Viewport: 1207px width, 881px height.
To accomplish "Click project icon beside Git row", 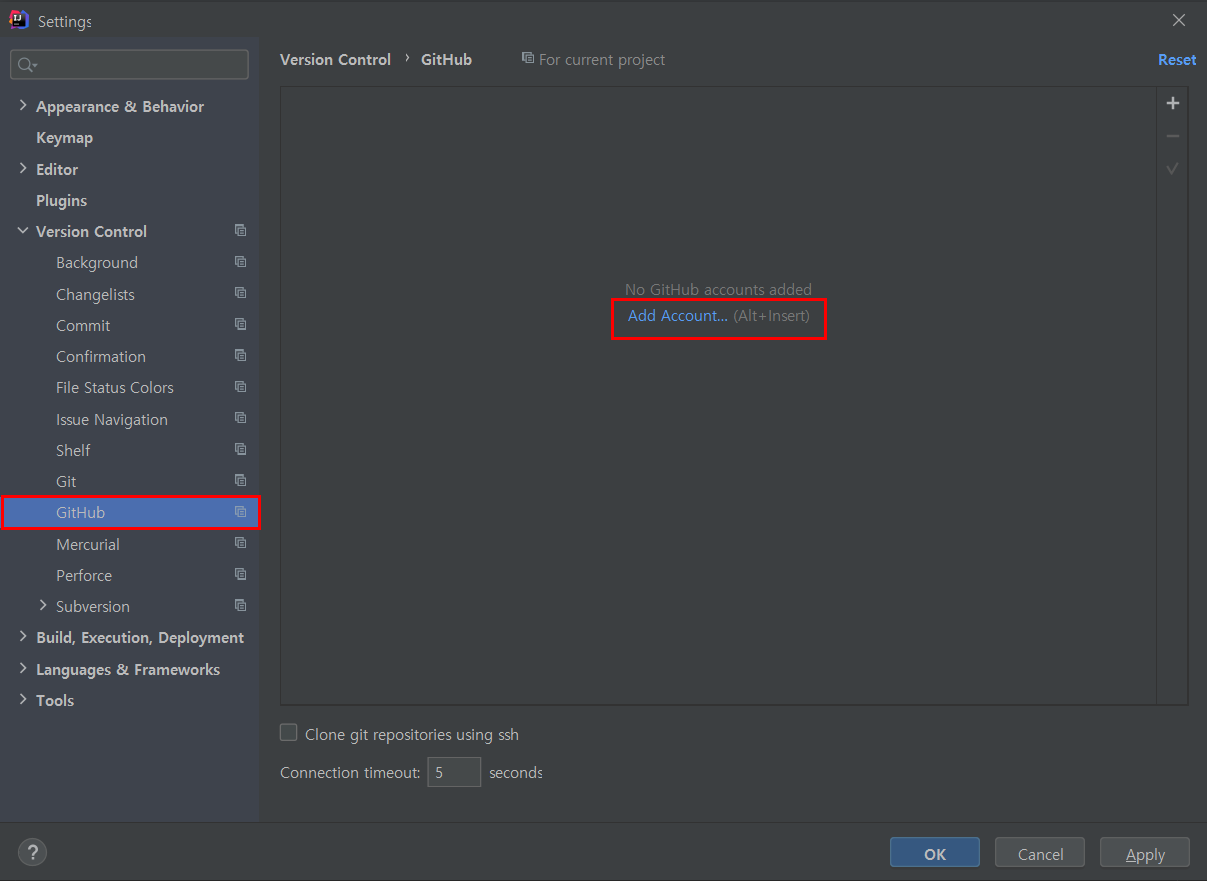I will [x=240, y=481].
